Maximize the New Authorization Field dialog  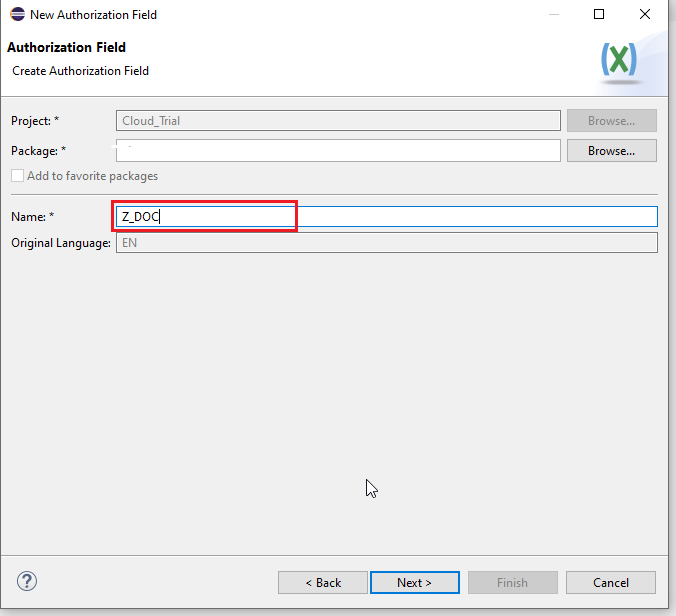pos(599,14)
